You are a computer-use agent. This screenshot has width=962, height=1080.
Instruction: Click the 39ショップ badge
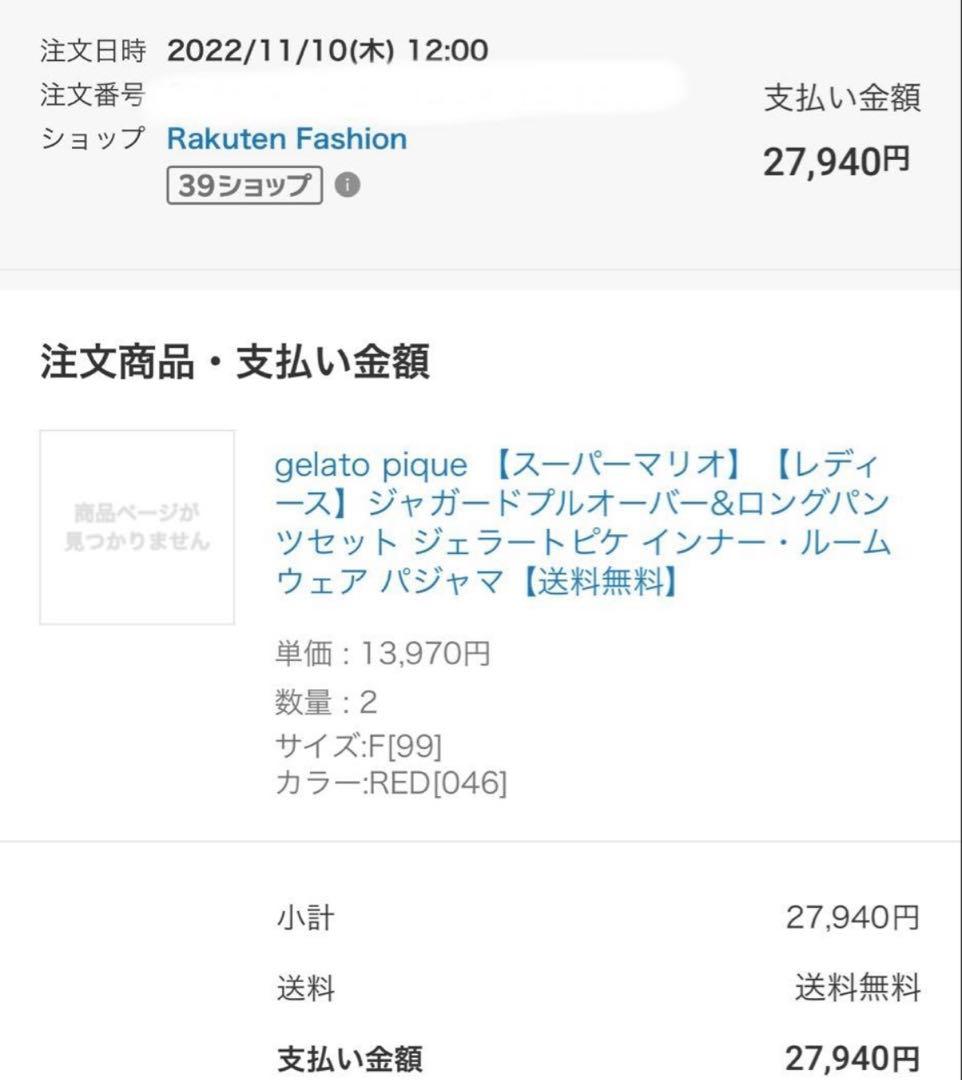[x=243, y=184]
